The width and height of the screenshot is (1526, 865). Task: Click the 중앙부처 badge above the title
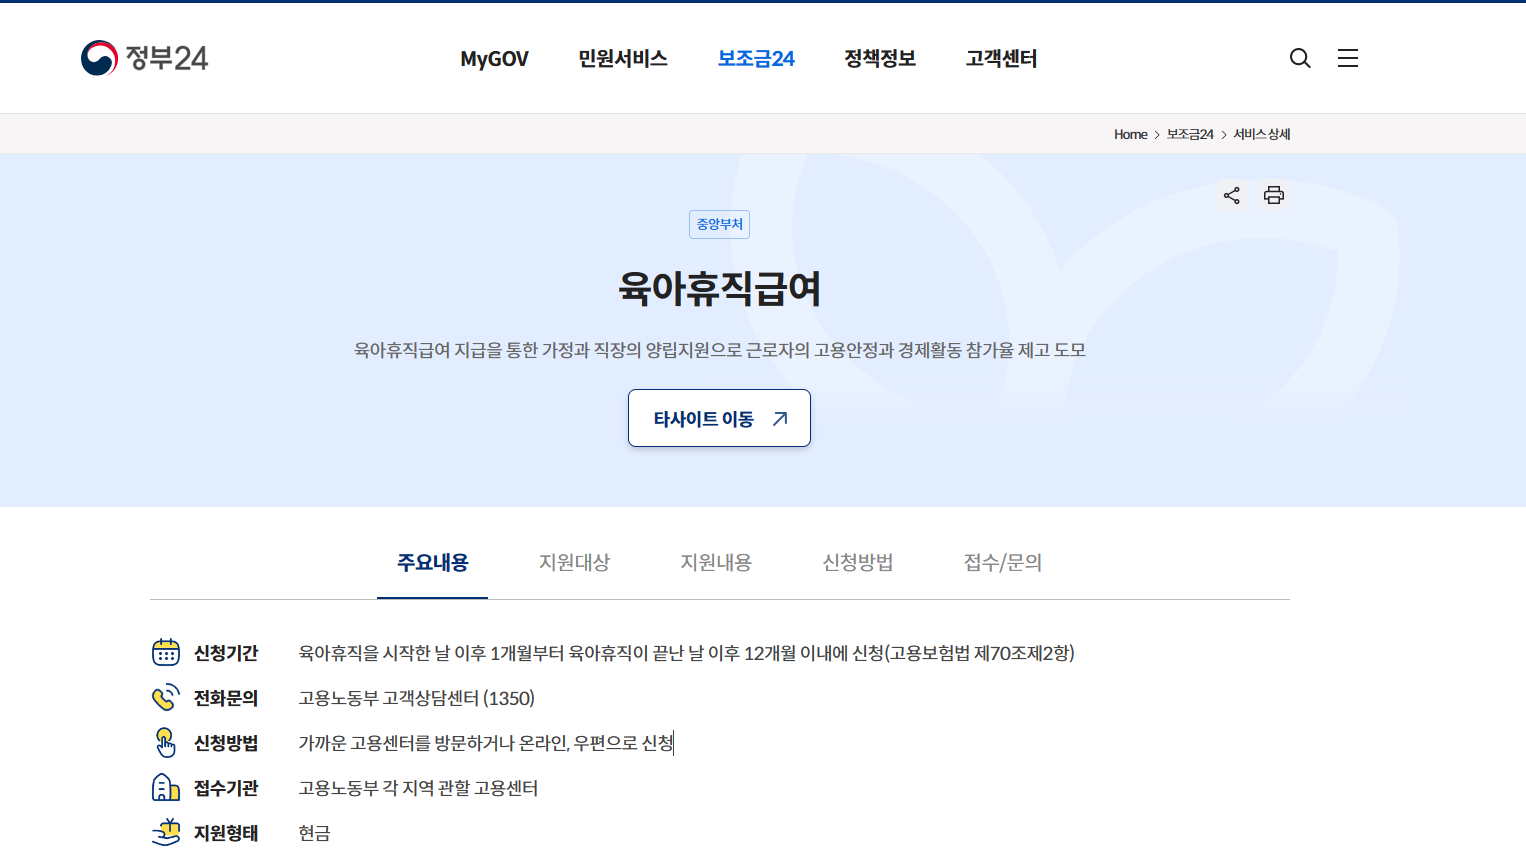point(719,224)
